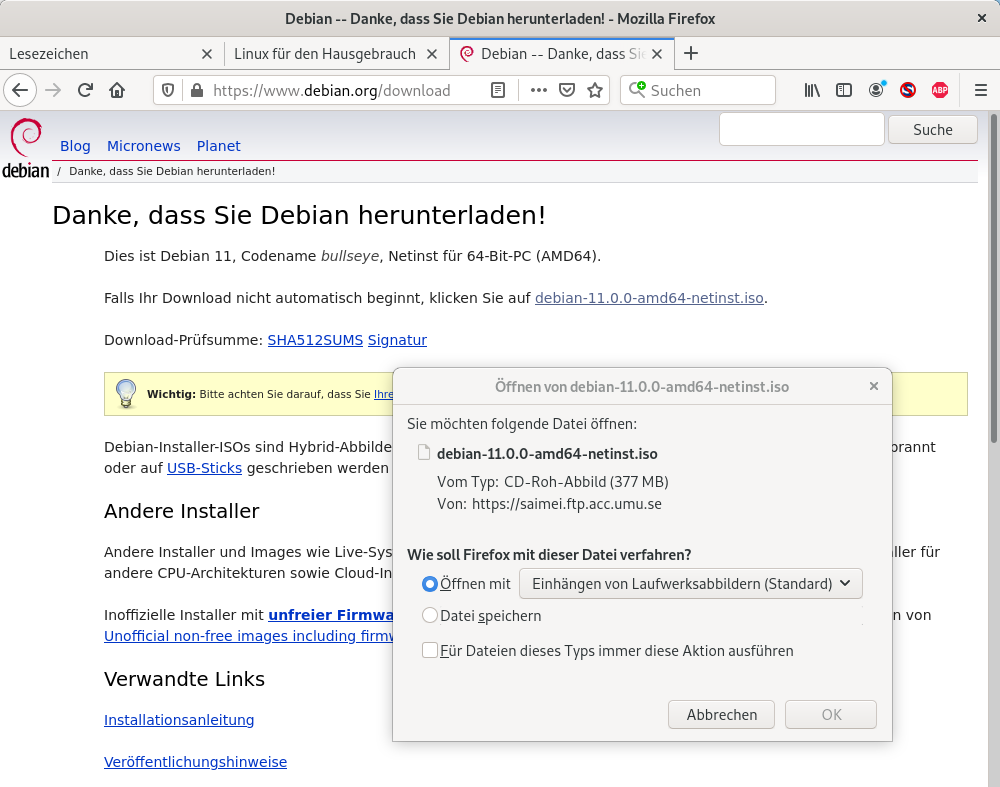1000x787 pixels.
Task: Check 'Für Dateien dieses Typs immer' box
Action: [x=430, y=651]
